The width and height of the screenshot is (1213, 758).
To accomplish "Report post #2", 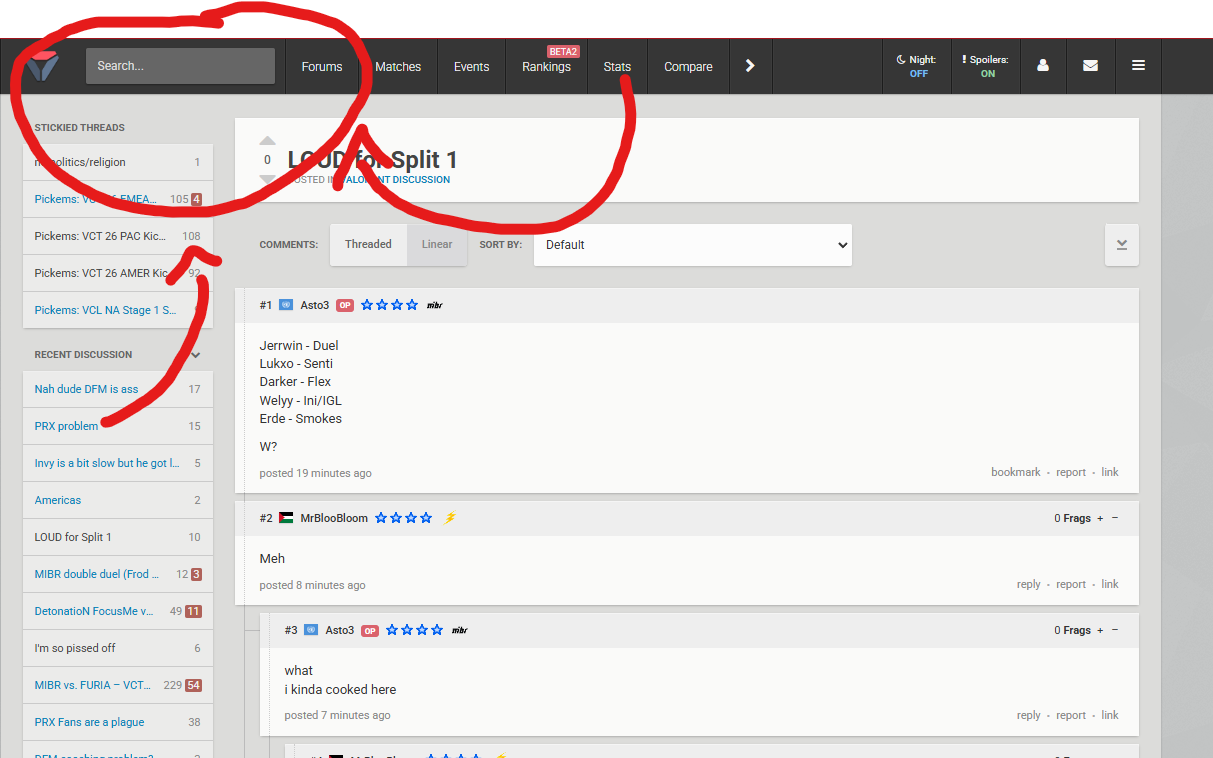I will 1071,584.
